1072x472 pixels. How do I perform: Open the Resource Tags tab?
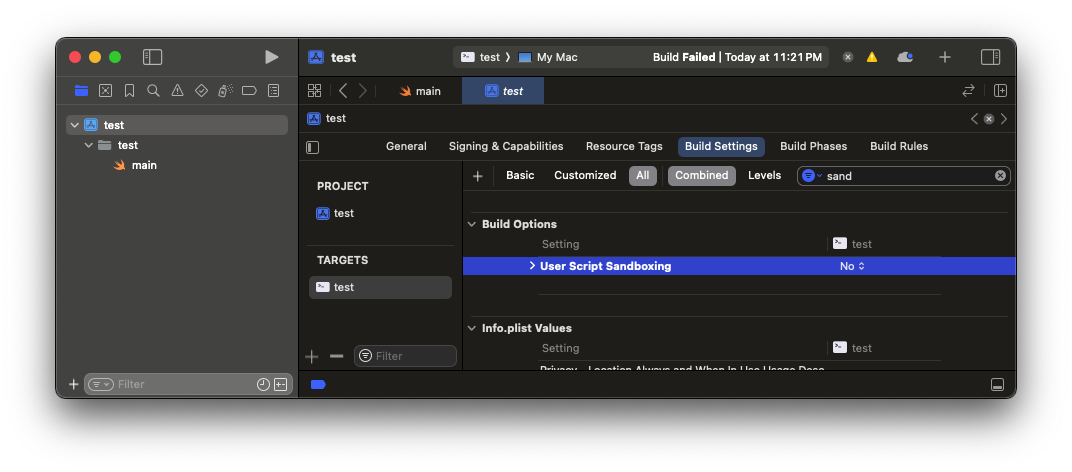pos(624,146)
